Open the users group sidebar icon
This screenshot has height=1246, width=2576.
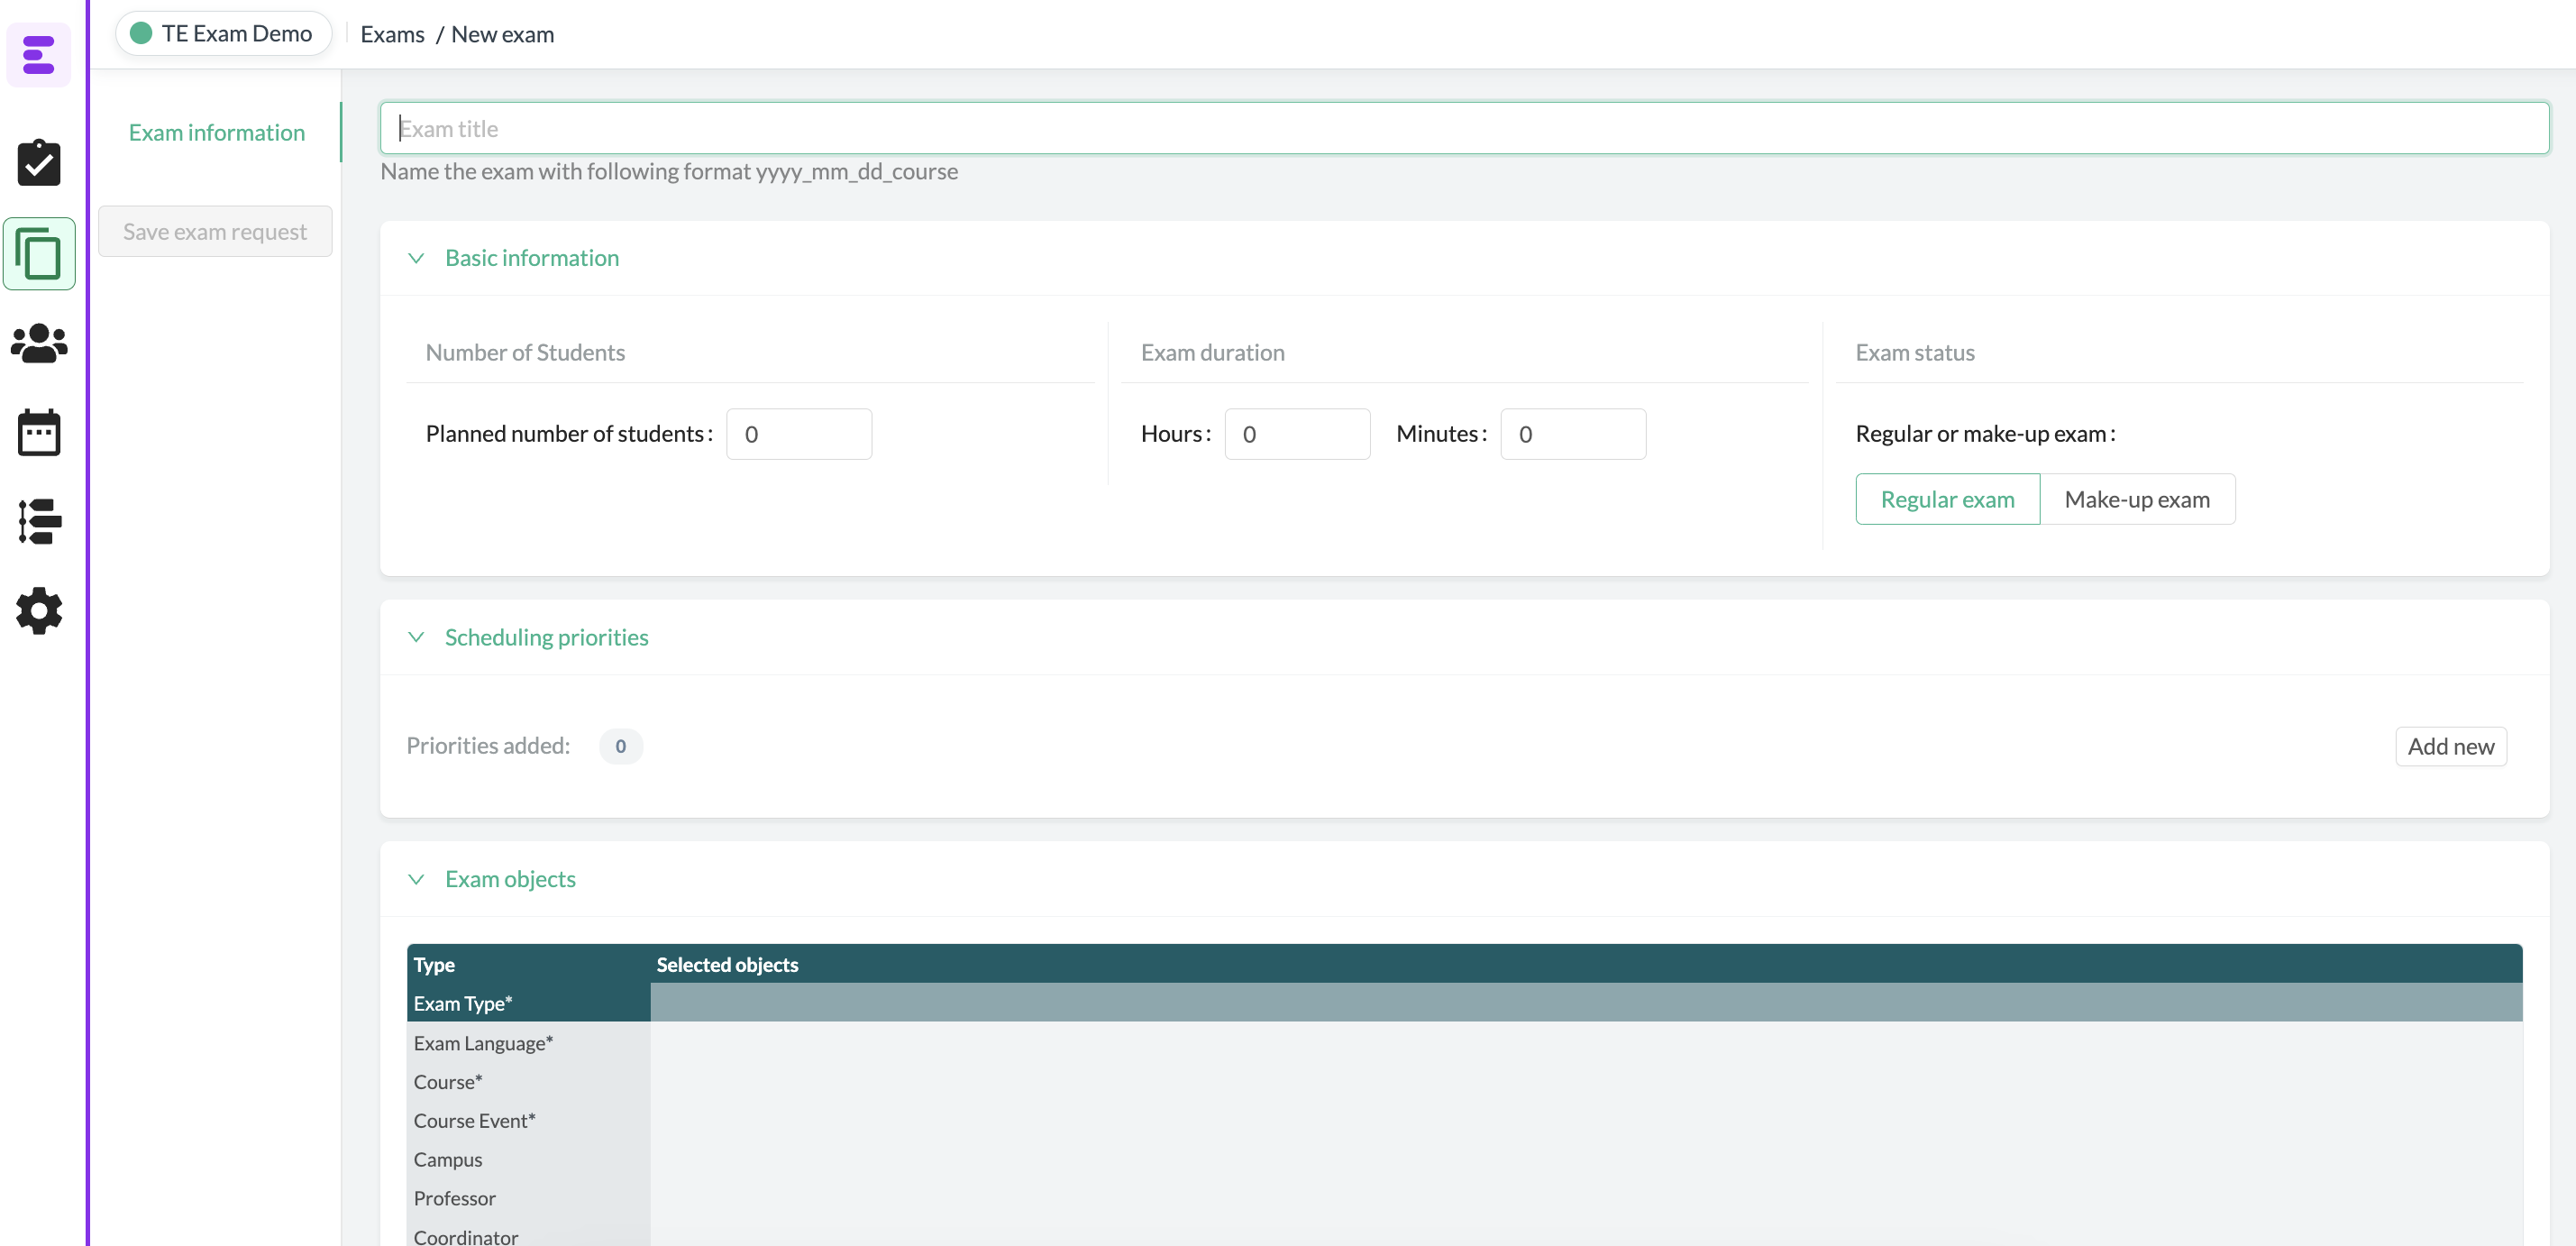(x=39, y=343)
